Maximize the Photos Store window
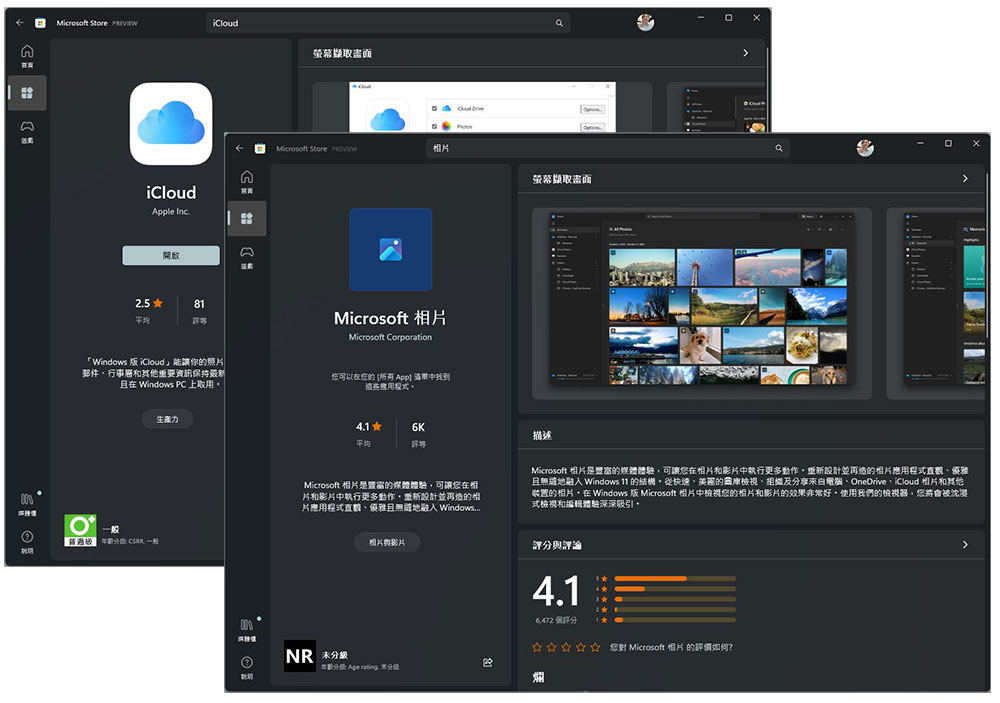 [948, 144]
